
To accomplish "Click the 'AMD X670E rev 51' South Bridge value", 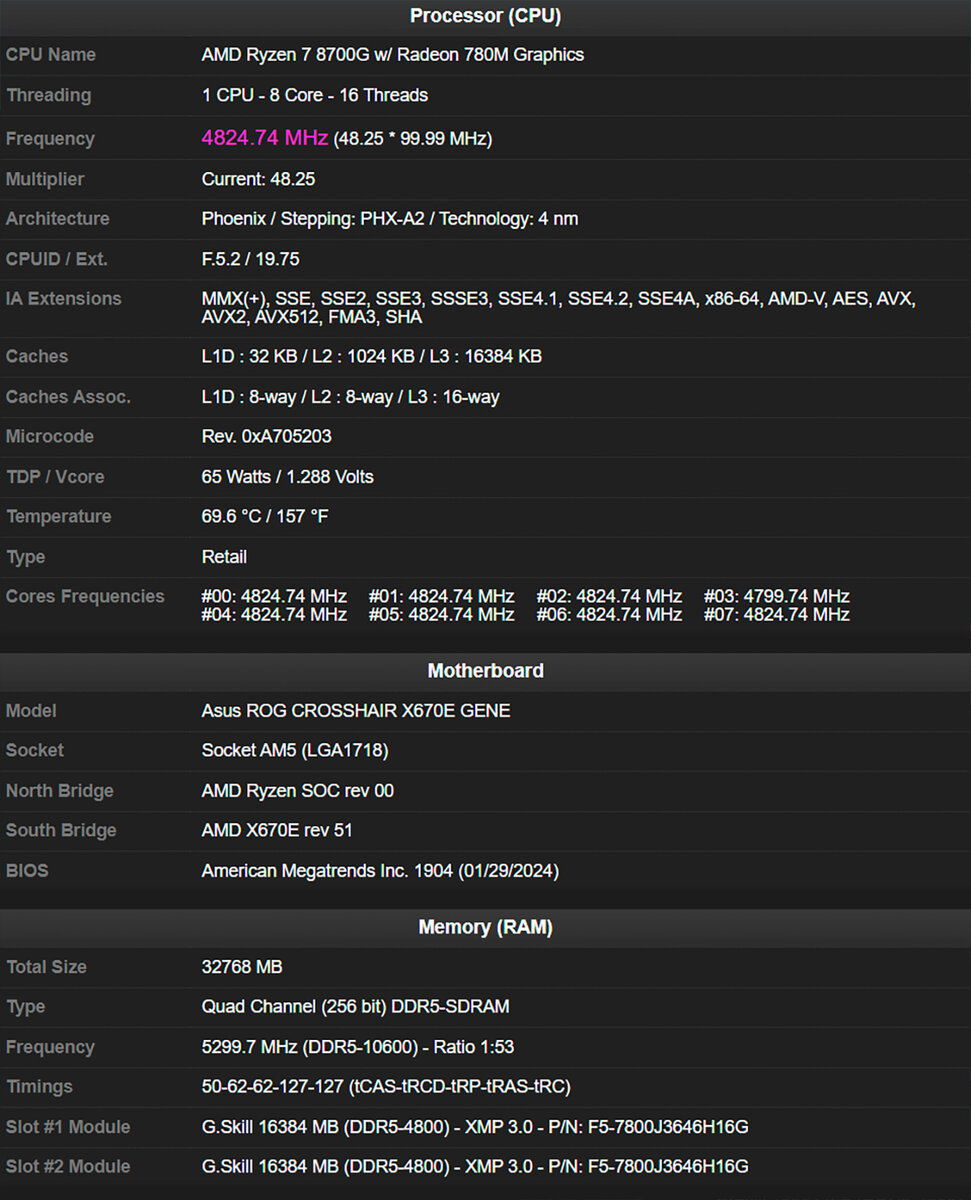I will point(277,830).
